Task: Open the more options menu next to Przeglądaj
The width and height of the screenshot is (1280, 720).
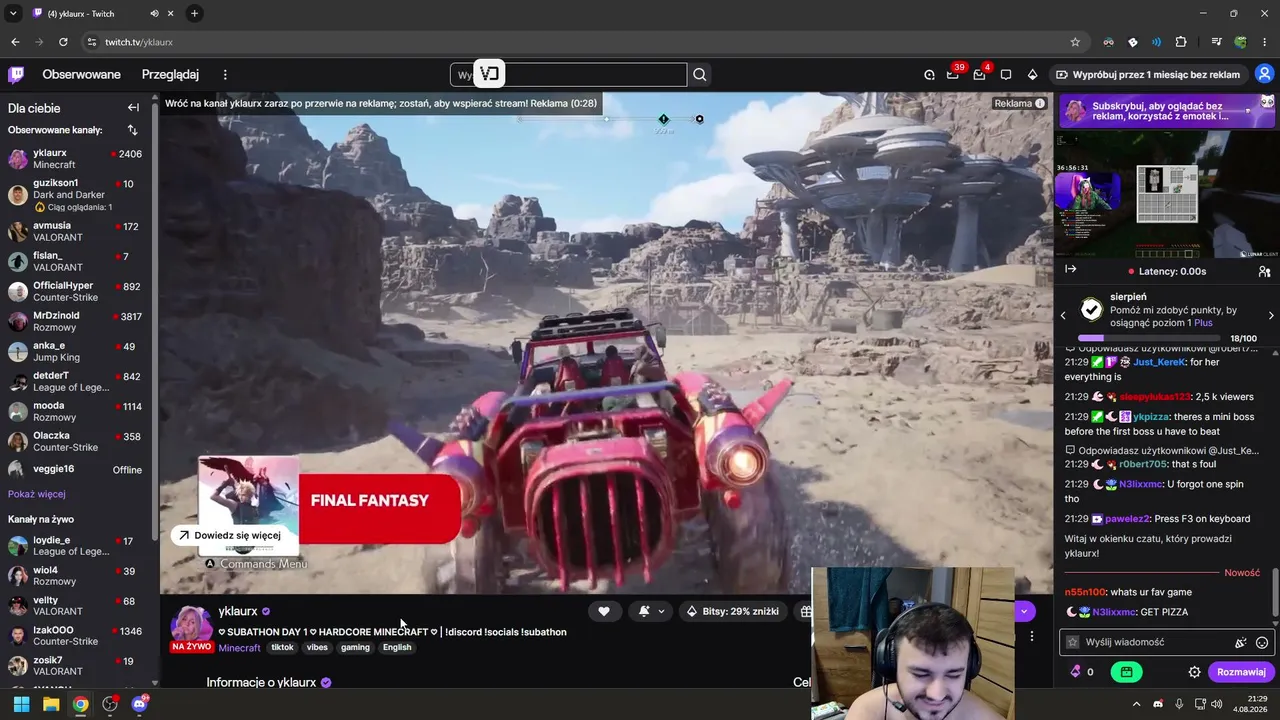Action: click(225, 74)
